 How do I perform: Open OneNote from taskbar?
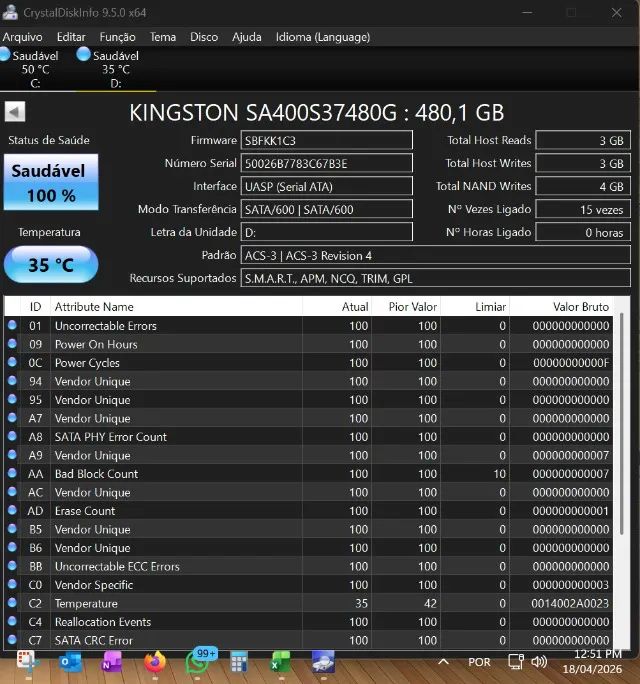pyautogui.click(x=112, y=662)
